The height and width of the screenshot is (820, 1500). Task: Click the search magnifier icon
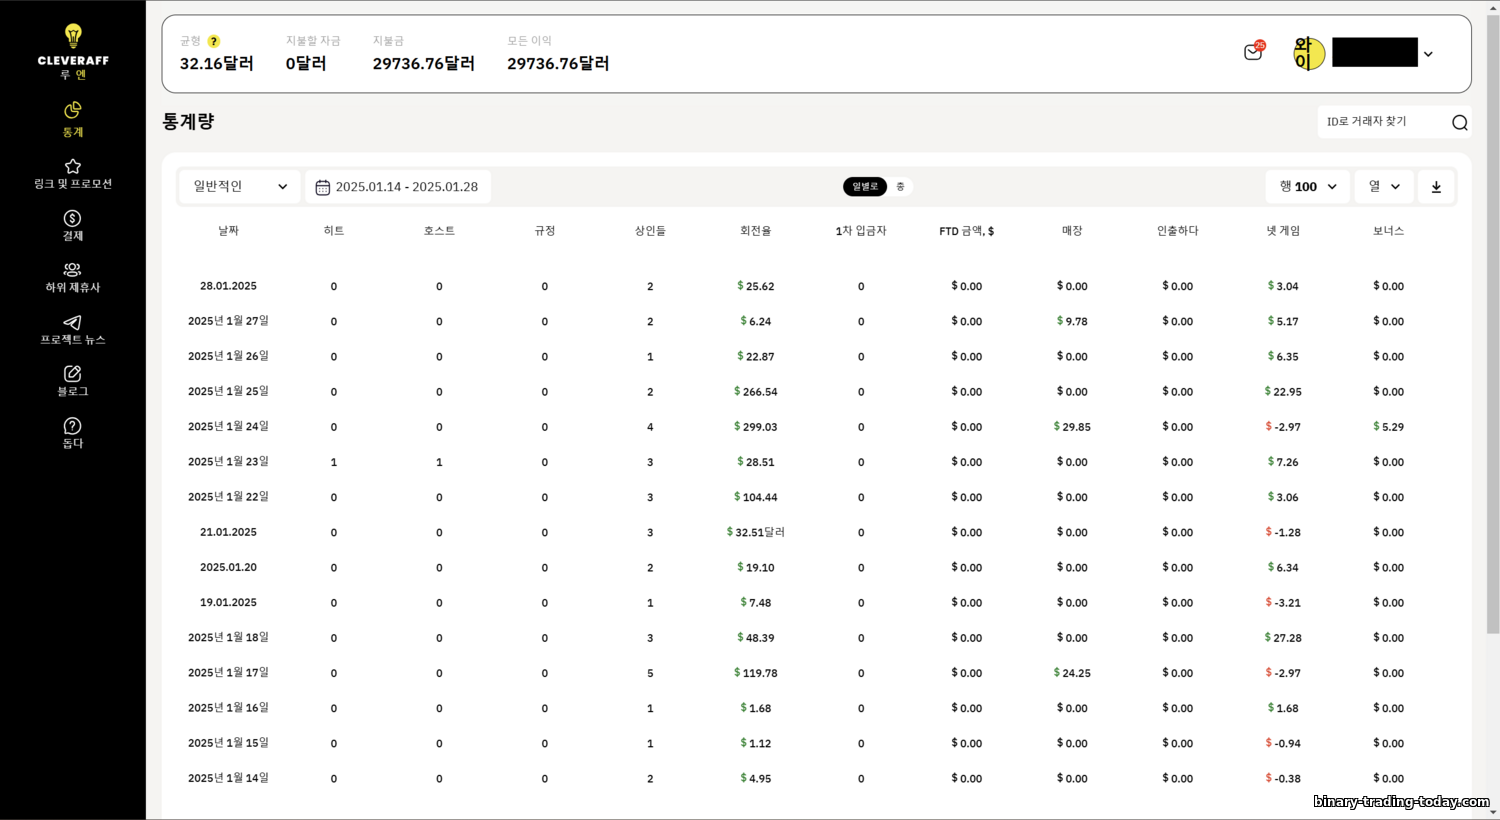[1460, 122]
